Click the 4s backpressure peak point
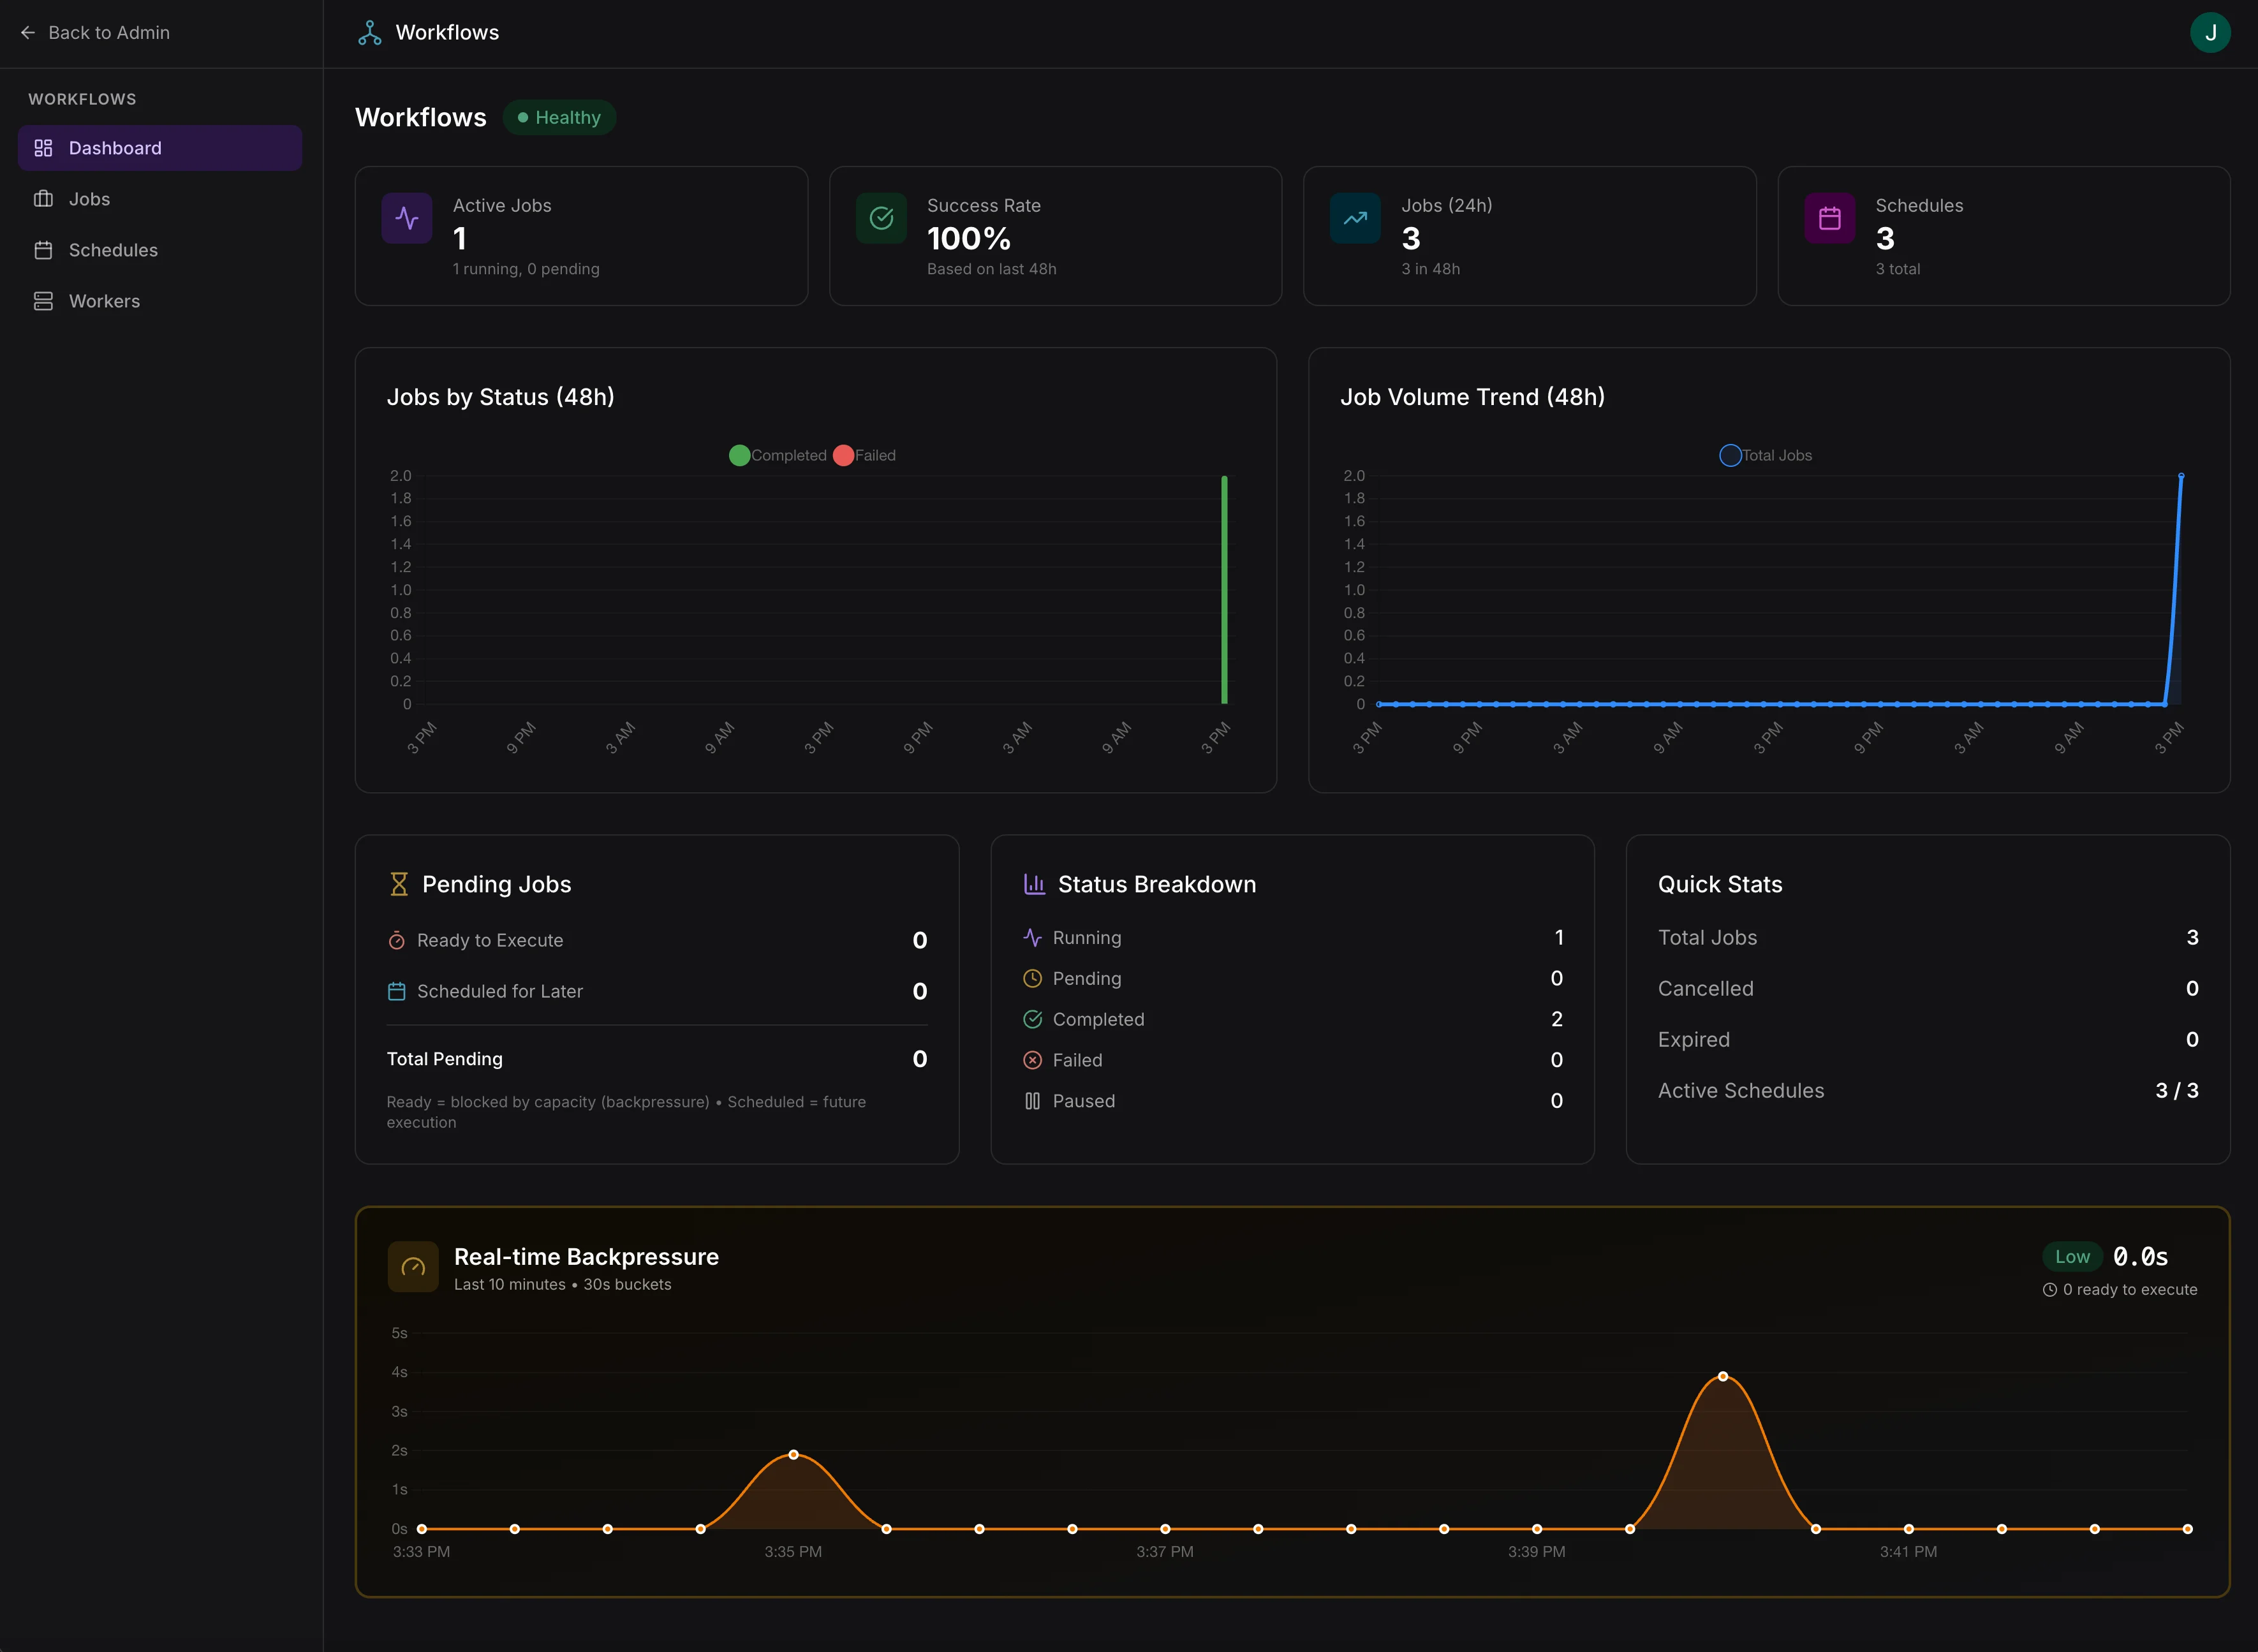Viewport: 2258px width, 1652px height. click(1723, 1377)
